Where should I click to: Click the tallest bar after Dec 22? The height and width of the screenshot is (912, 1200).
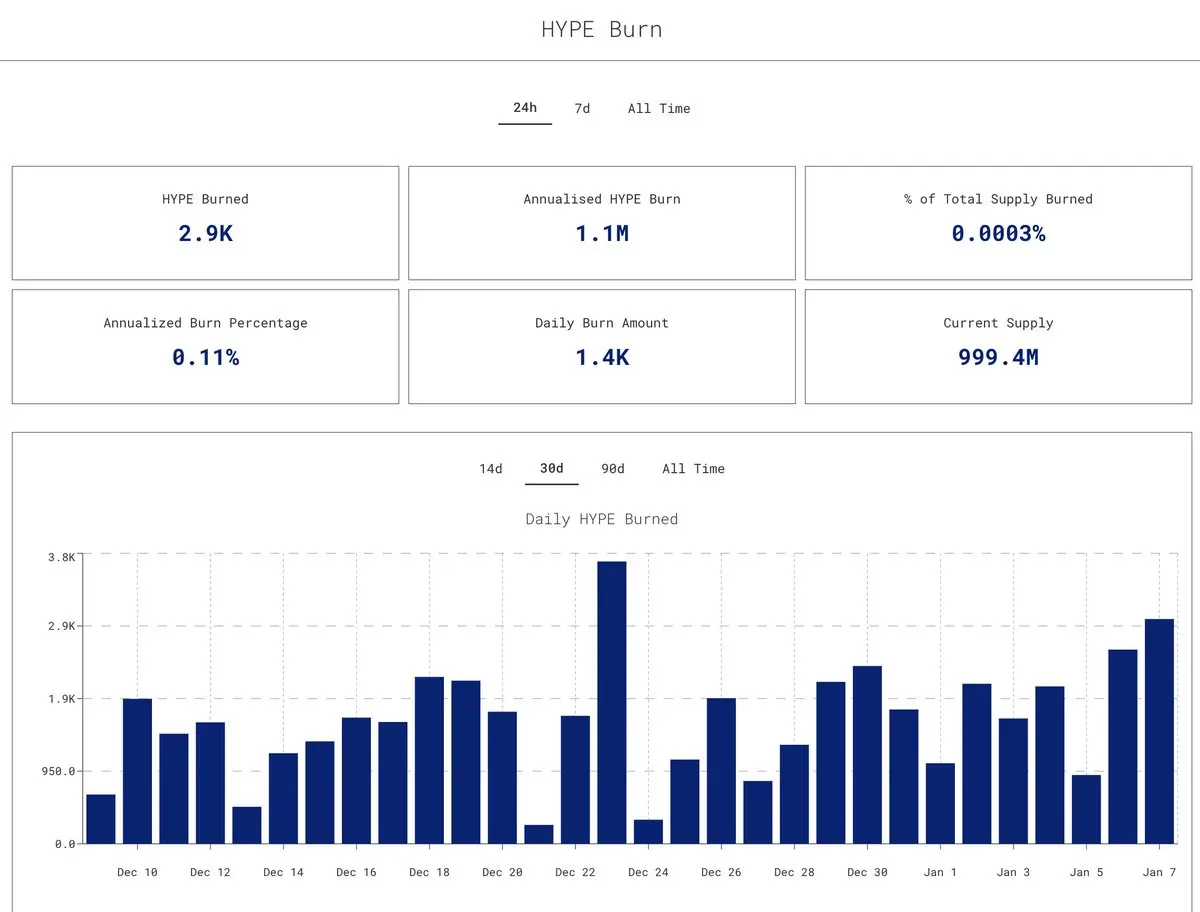[x=612, y=702]
